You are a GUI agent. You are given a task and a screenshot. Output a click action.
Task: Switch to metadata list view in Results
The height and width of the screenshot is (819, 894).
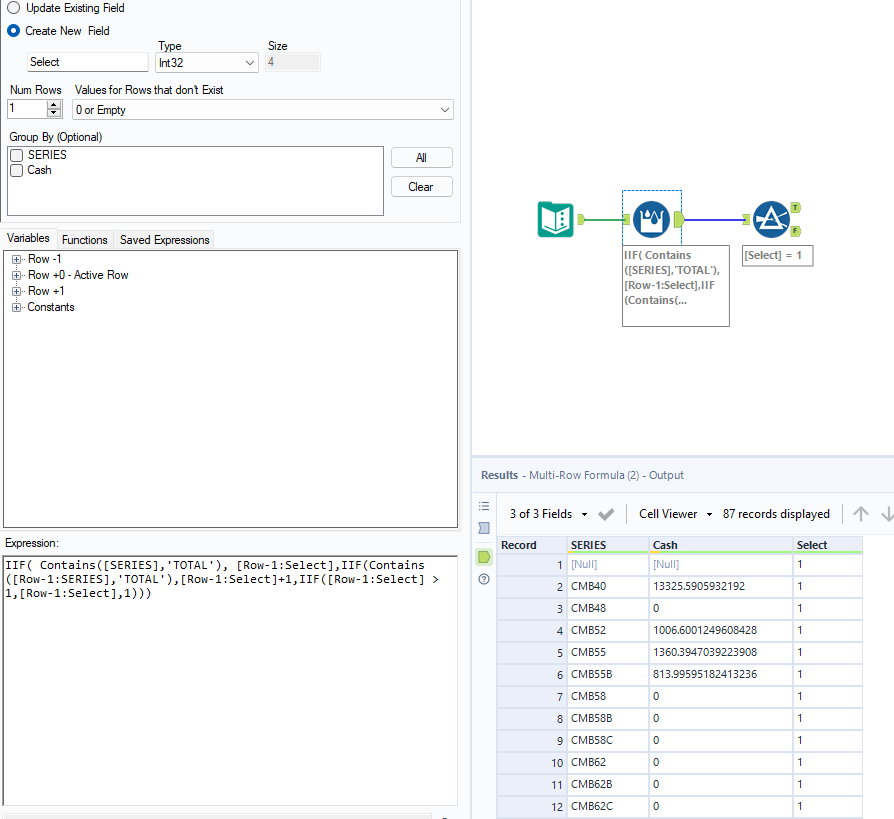484,505
